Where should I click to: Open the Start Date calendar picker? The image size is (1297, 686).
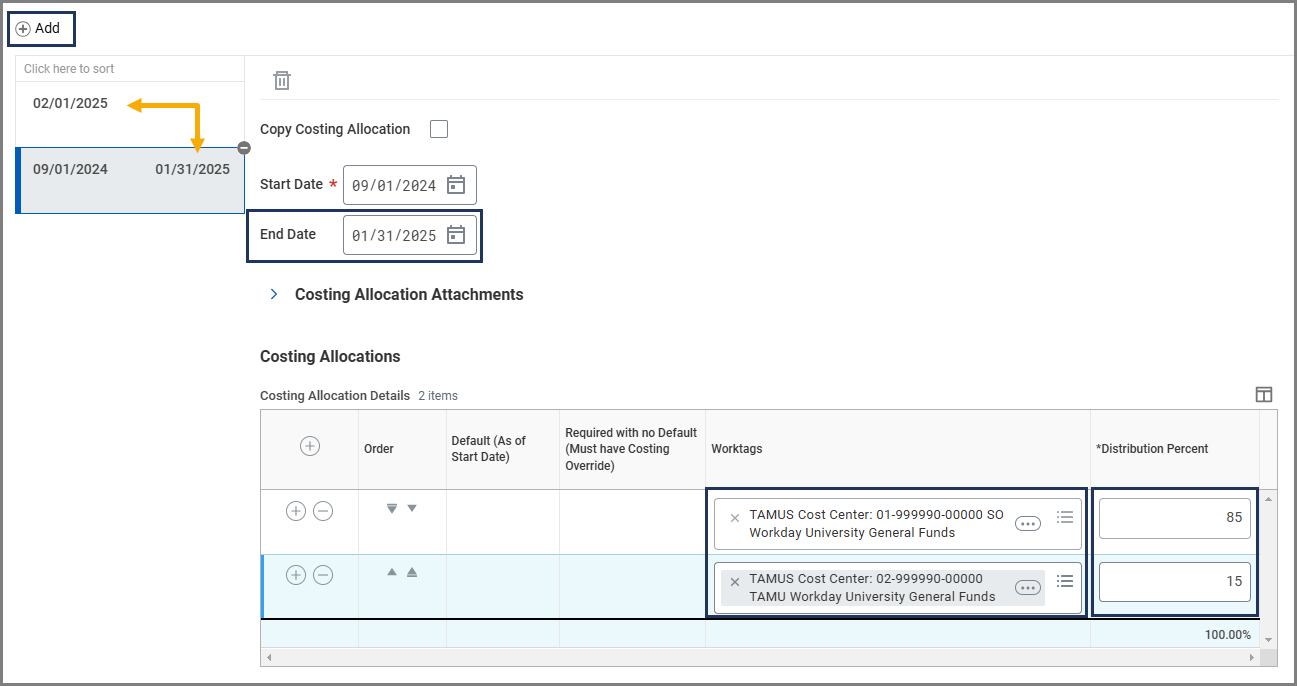coord(456,185)
